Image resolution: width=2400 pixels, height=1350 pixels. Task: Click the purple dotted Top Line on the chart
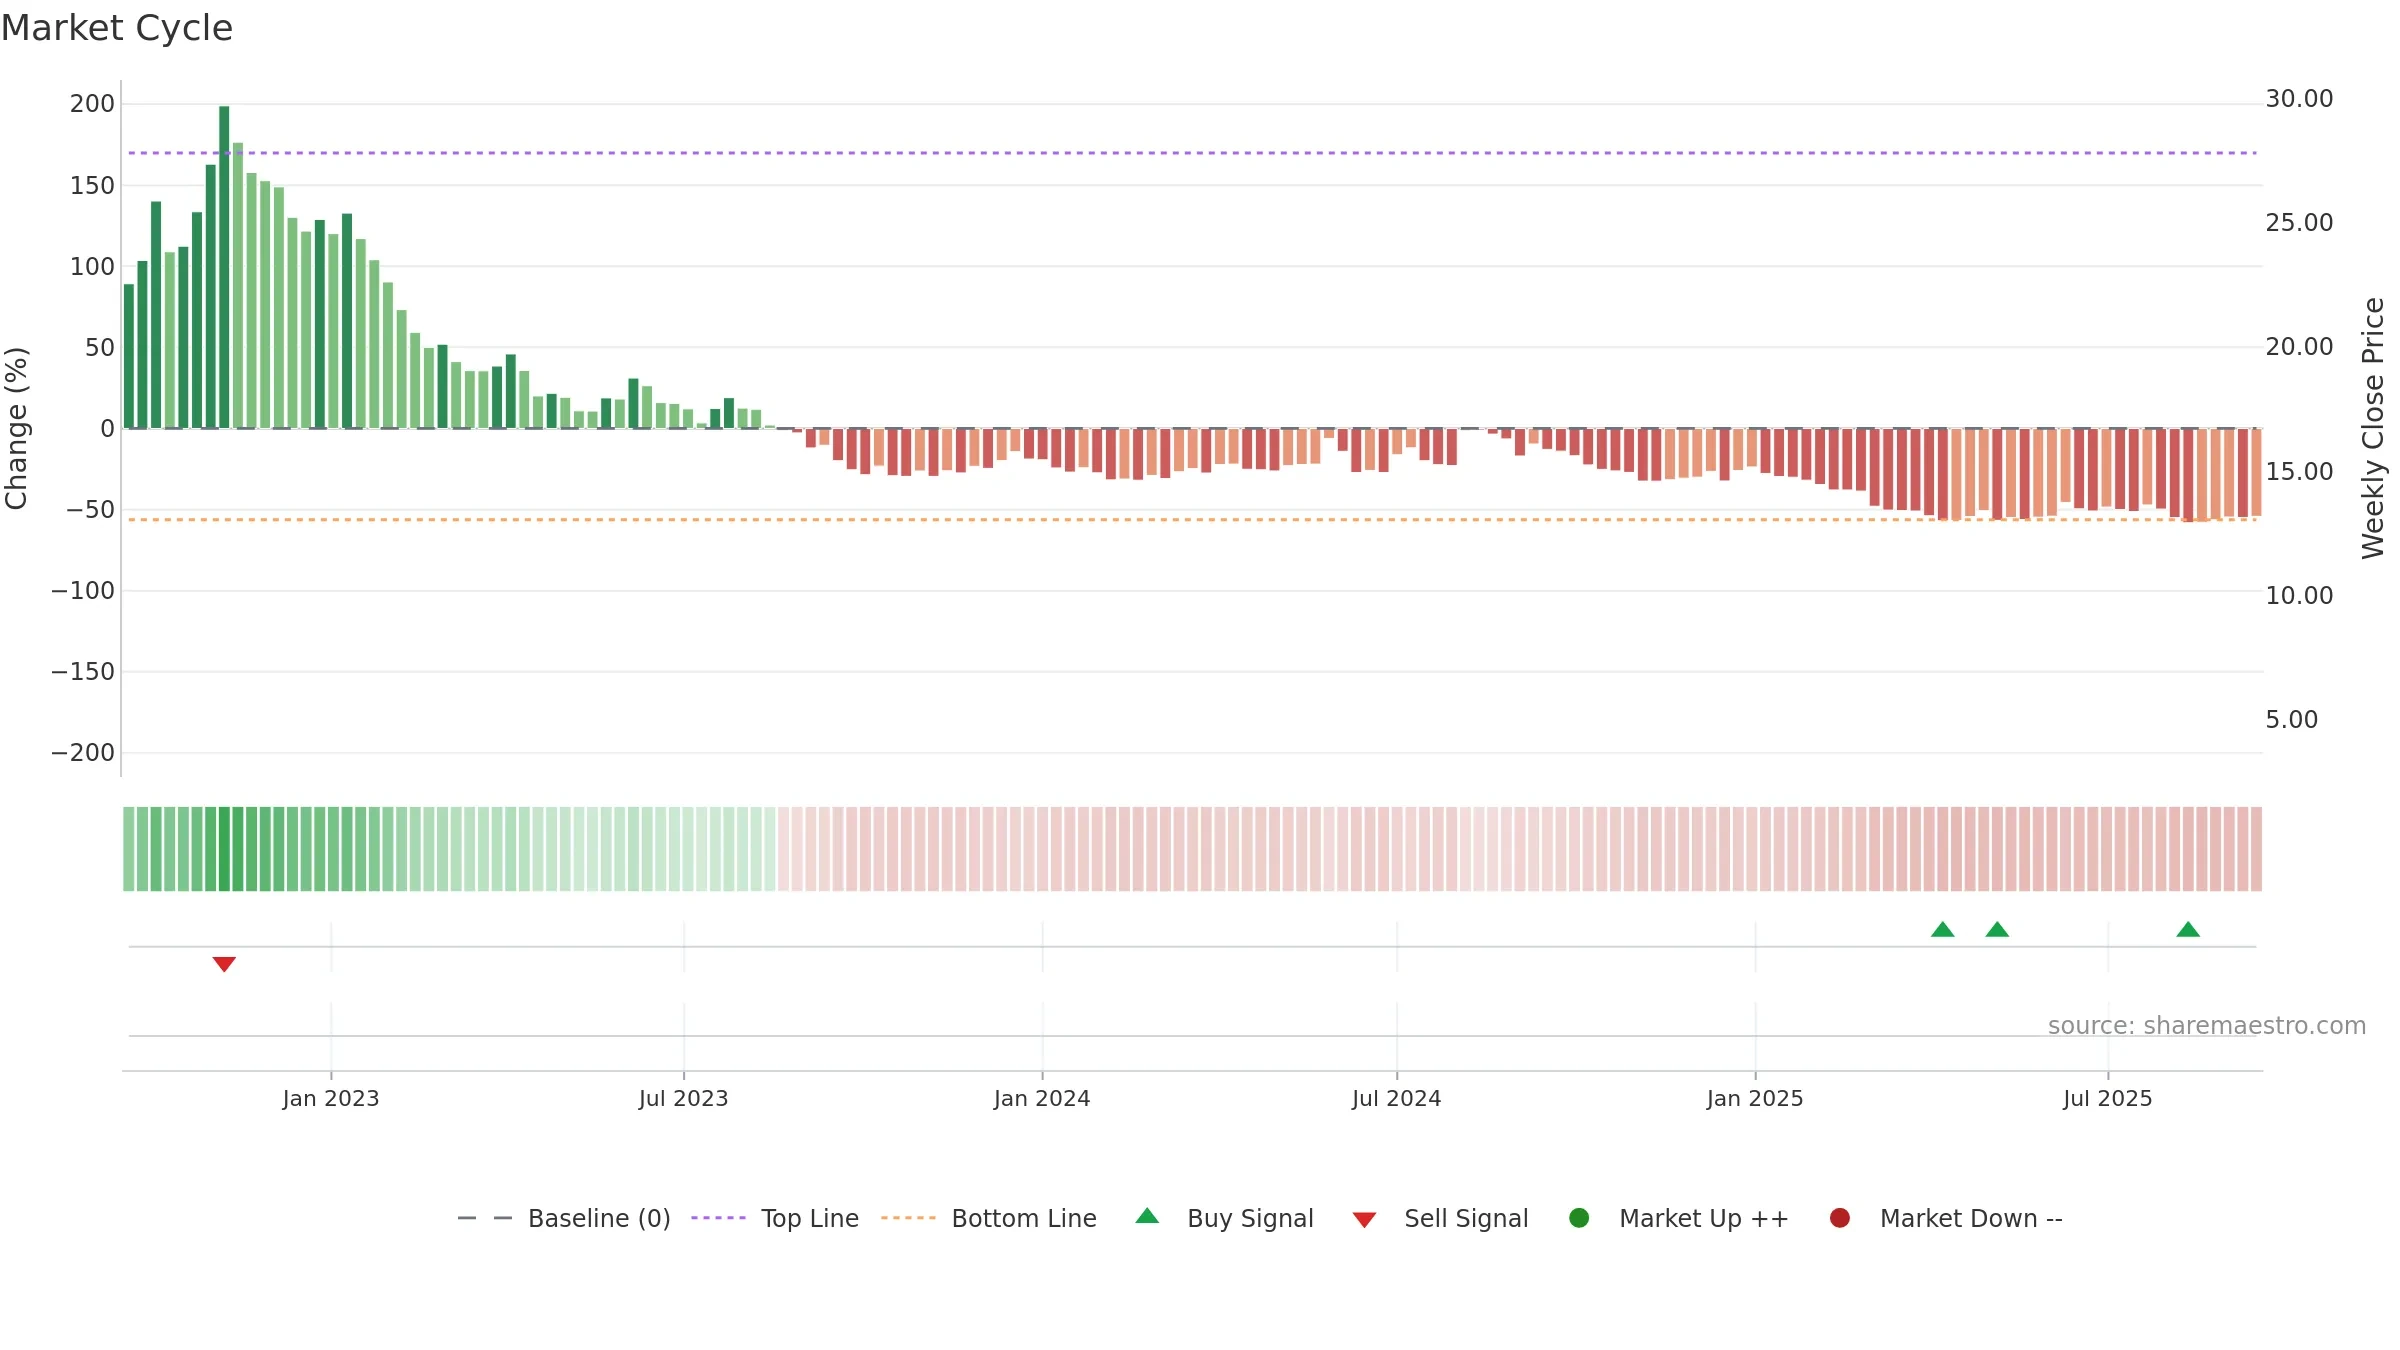1192,153
